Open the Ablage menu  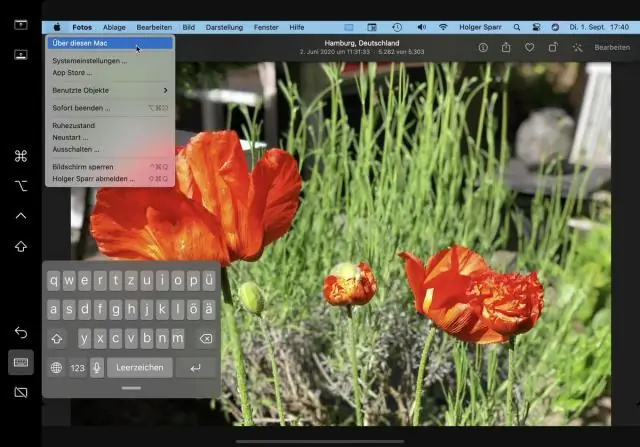pos(114,27)
